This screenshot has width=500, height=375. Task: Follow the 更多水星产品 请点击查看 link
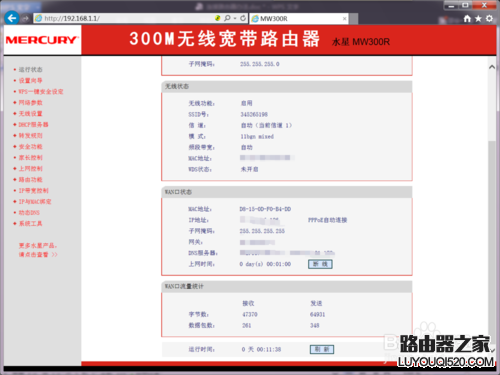38,250
